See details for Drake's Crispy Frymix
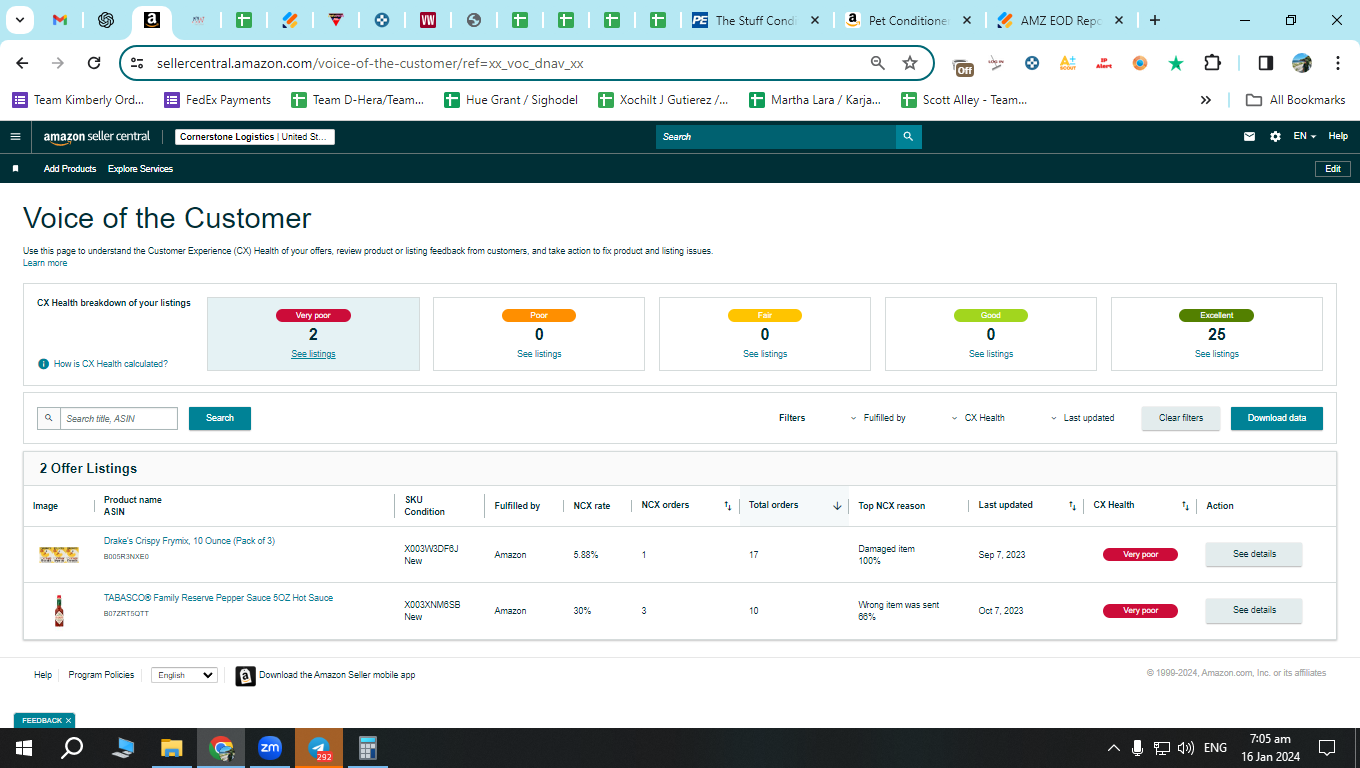This screenshot has height=768, width=1360. click(1254, 554)
